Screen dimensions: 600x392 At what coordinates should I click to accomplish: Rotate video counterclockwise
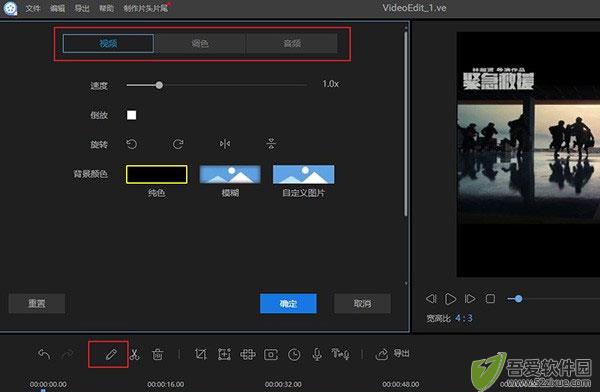[132, 144]
